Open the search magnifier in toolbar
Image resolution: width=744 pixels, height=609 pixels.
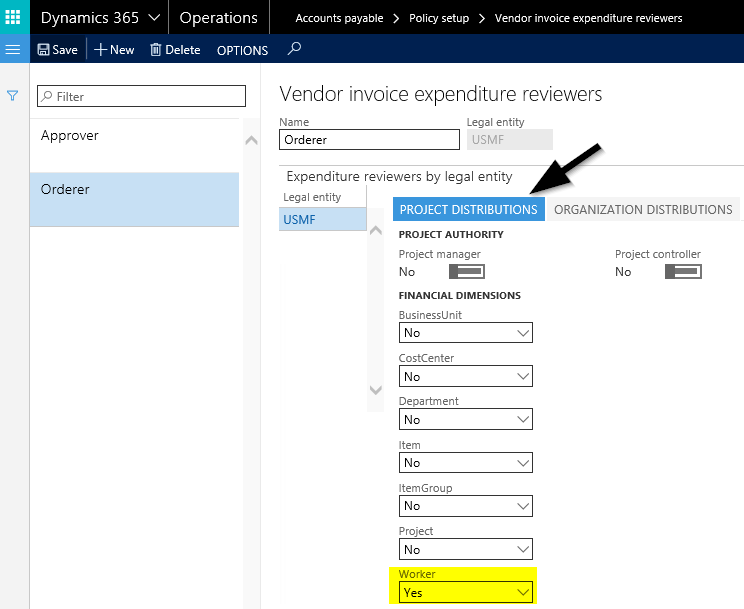pyautogui.click(x=294, y=49)
